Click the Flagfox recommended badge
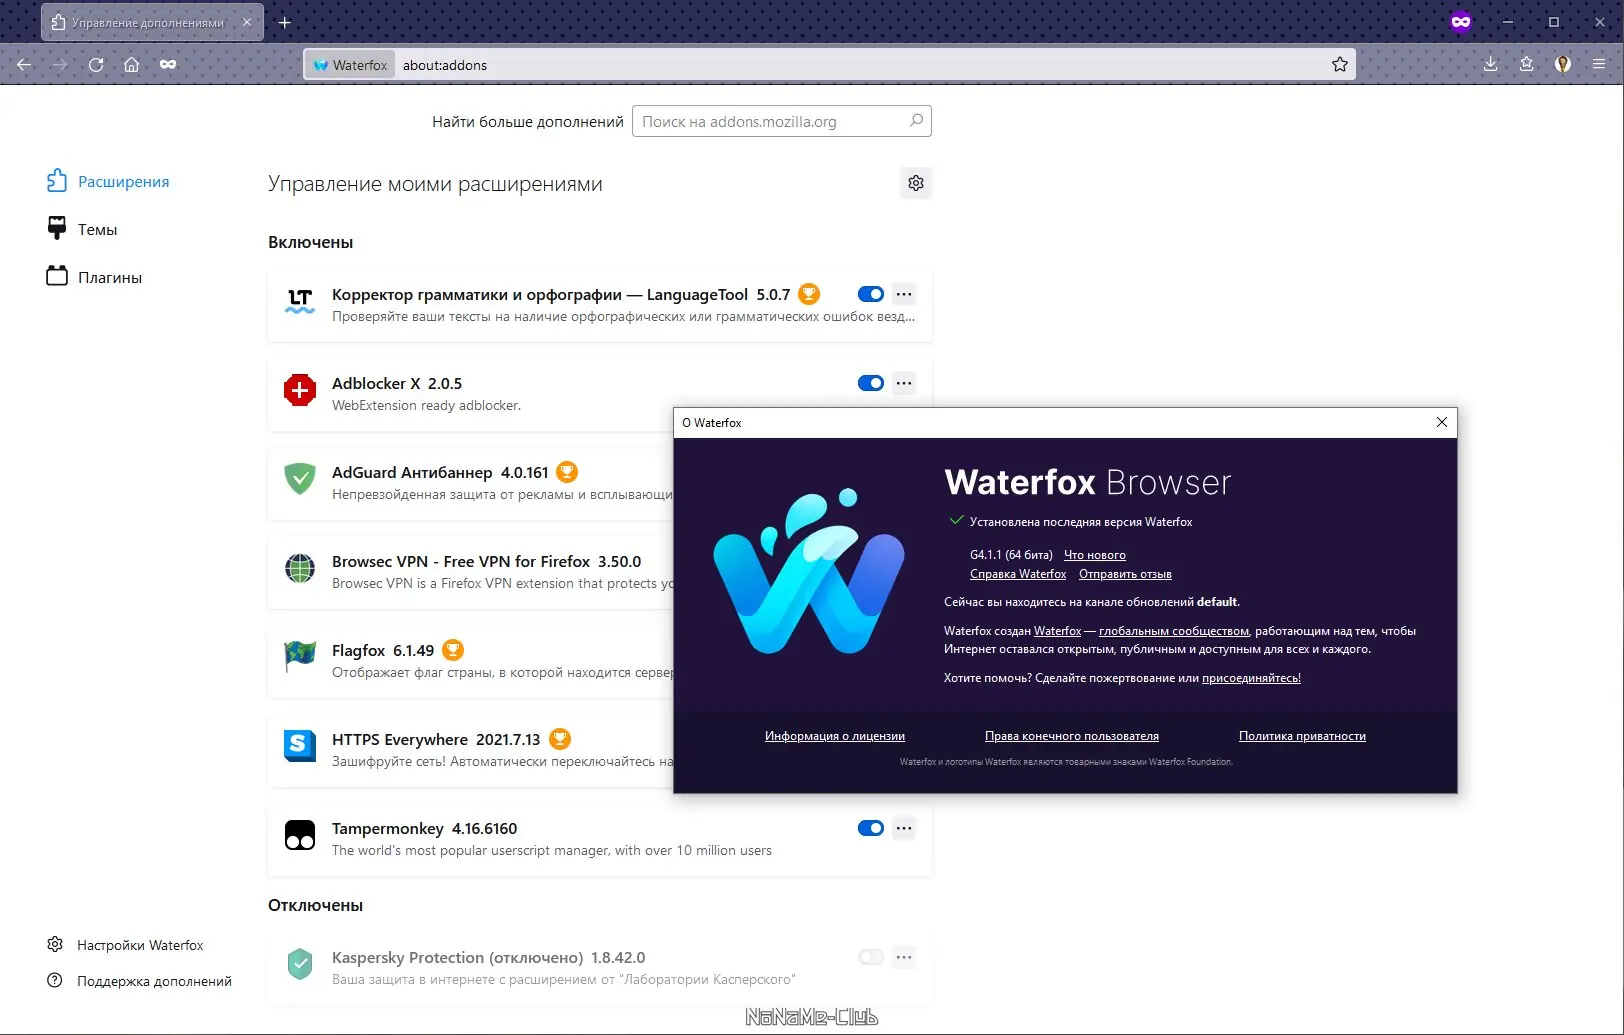The width and height of the screenshot is (1624, 1035). (x=453, y=650)
